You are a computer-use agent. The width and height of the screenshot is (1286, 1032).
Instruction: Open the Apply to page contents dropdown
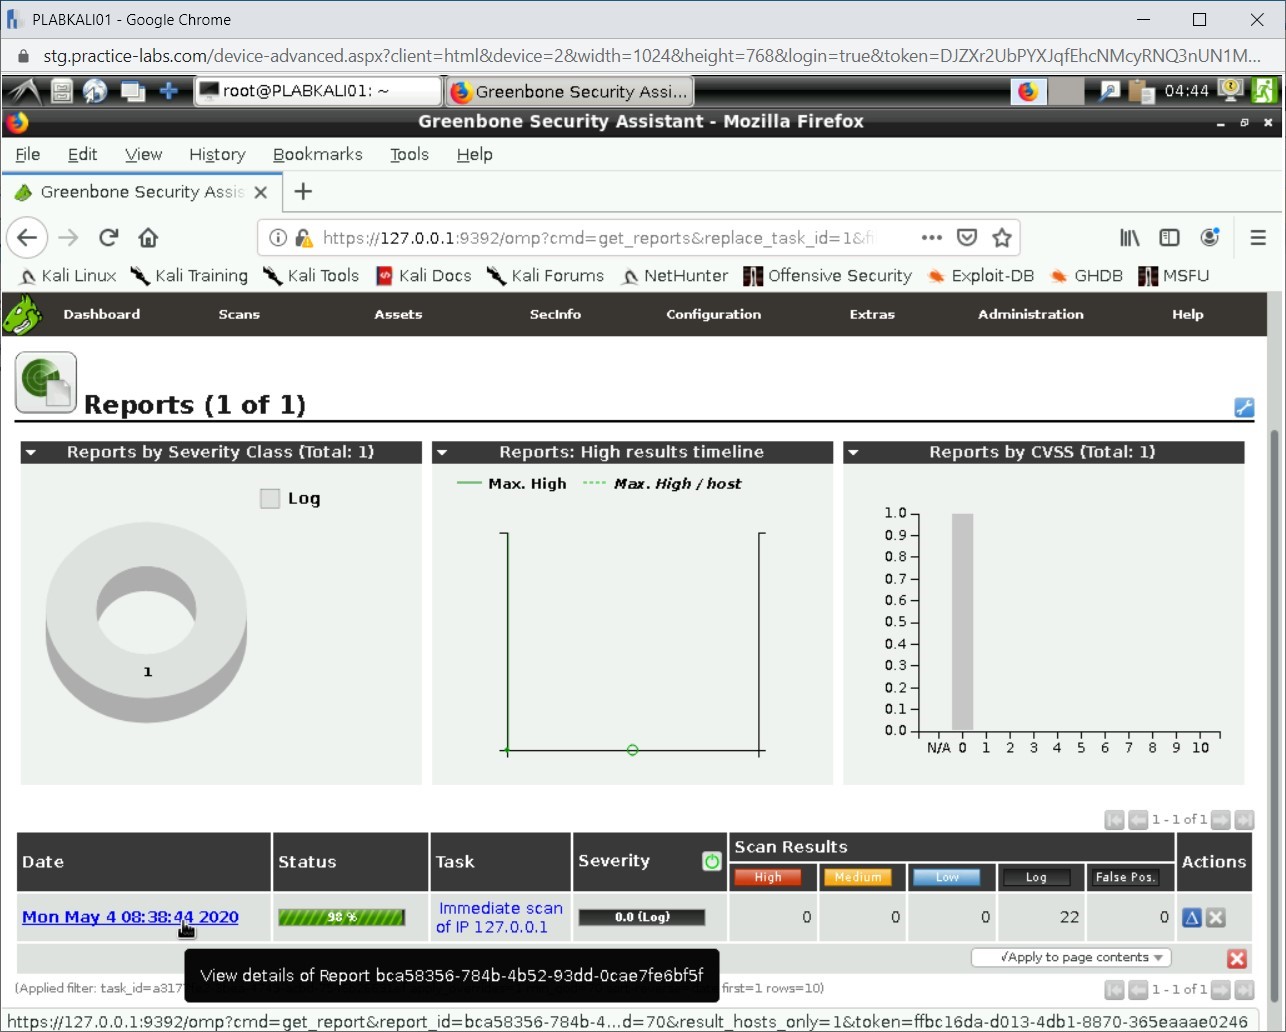(x=1071, y=957)
